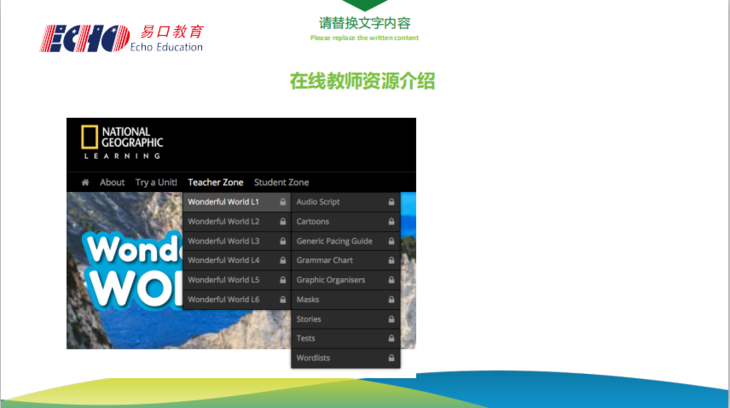The width and height of the screenshot is (730, 408).
Task: Click the home icon in the navigation bar
Action: (x=85, y=183)
